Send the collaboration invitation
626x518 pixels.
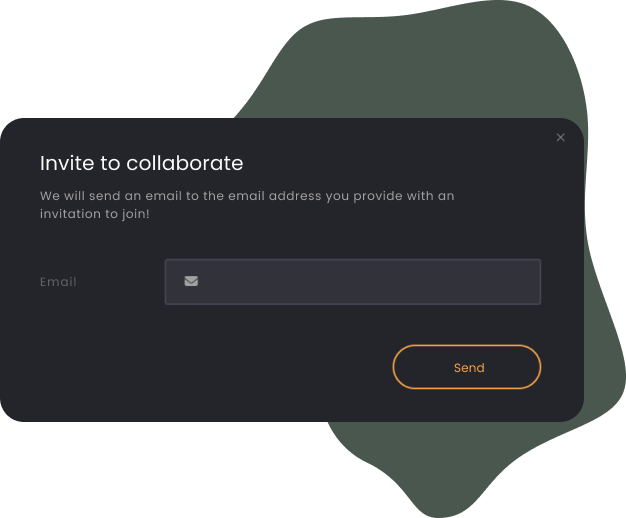(x=467, y=367)
